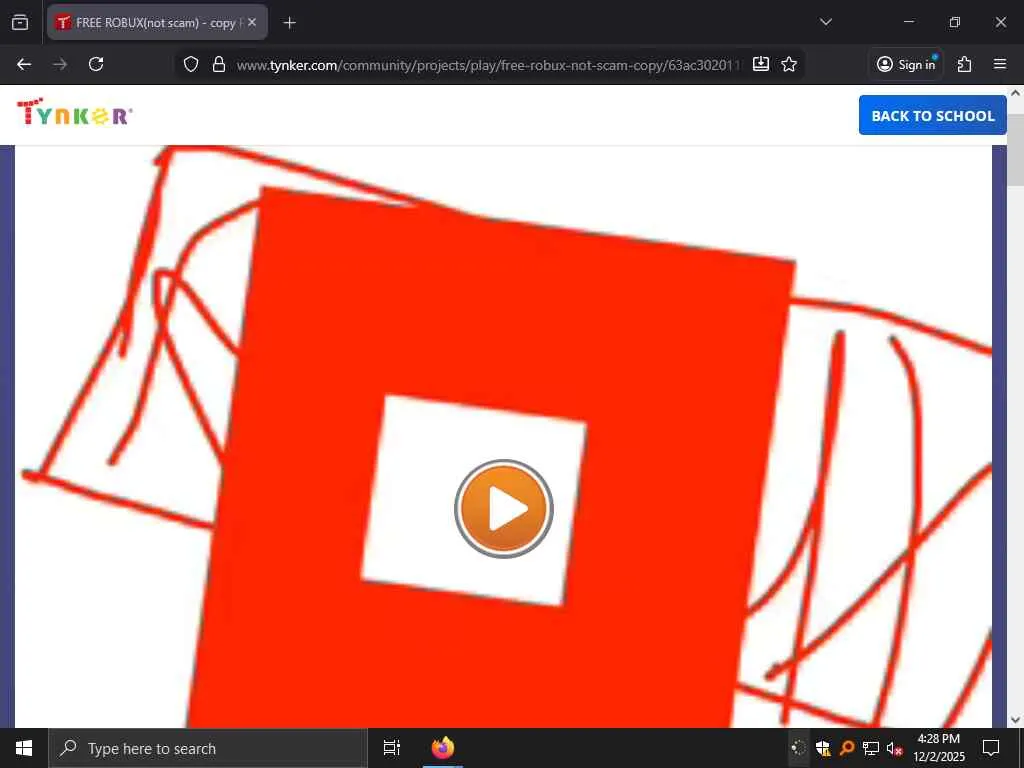Open the Firefox hamburger application menu
The image size is (1024, 768).
(1000, 64)
